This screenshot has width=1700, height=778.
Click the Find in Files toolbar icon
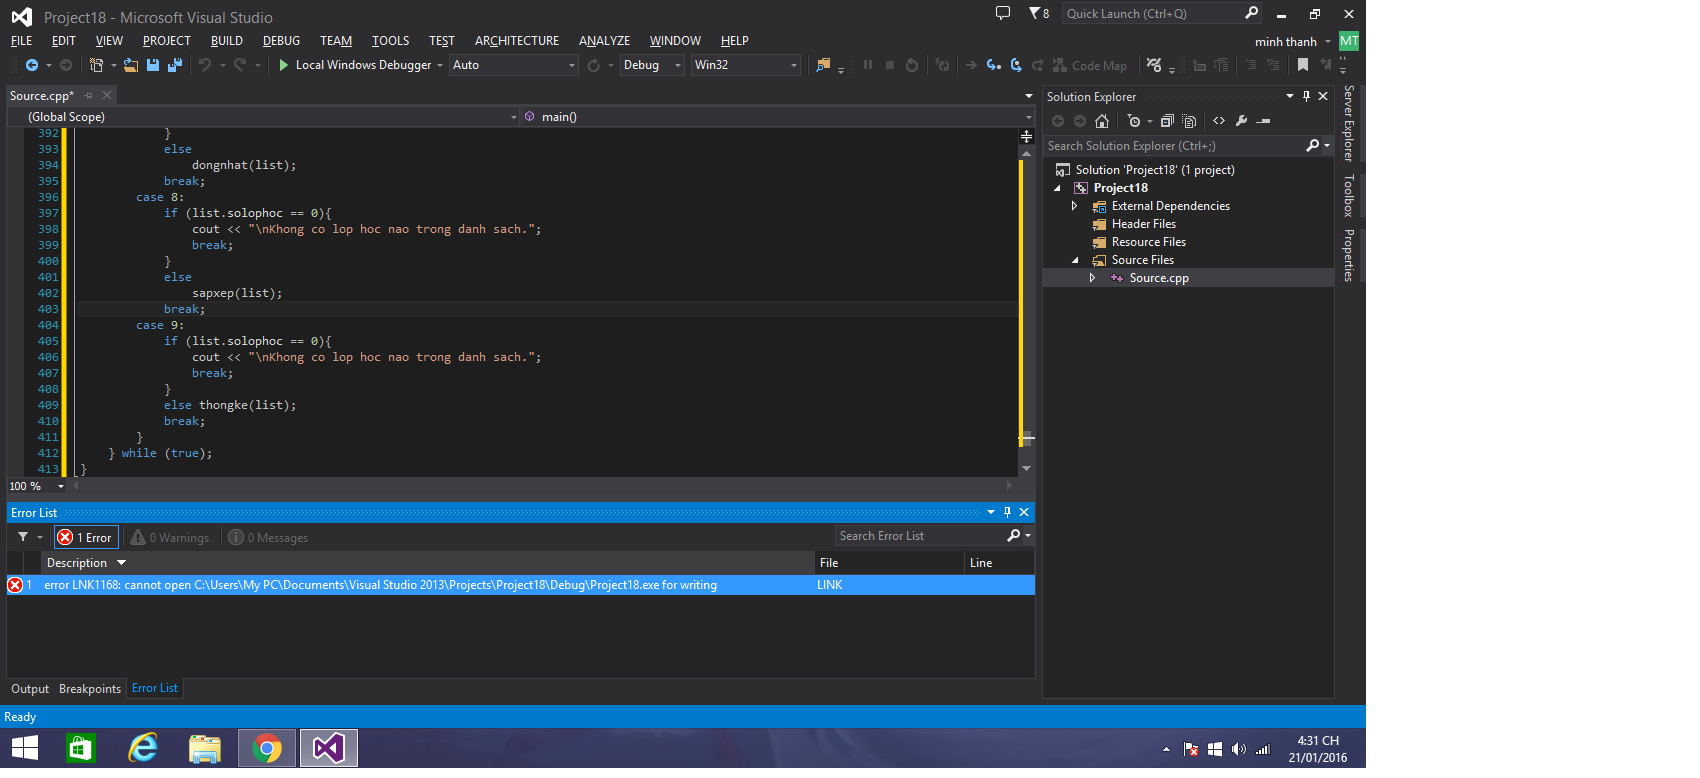tap(823, 65)
